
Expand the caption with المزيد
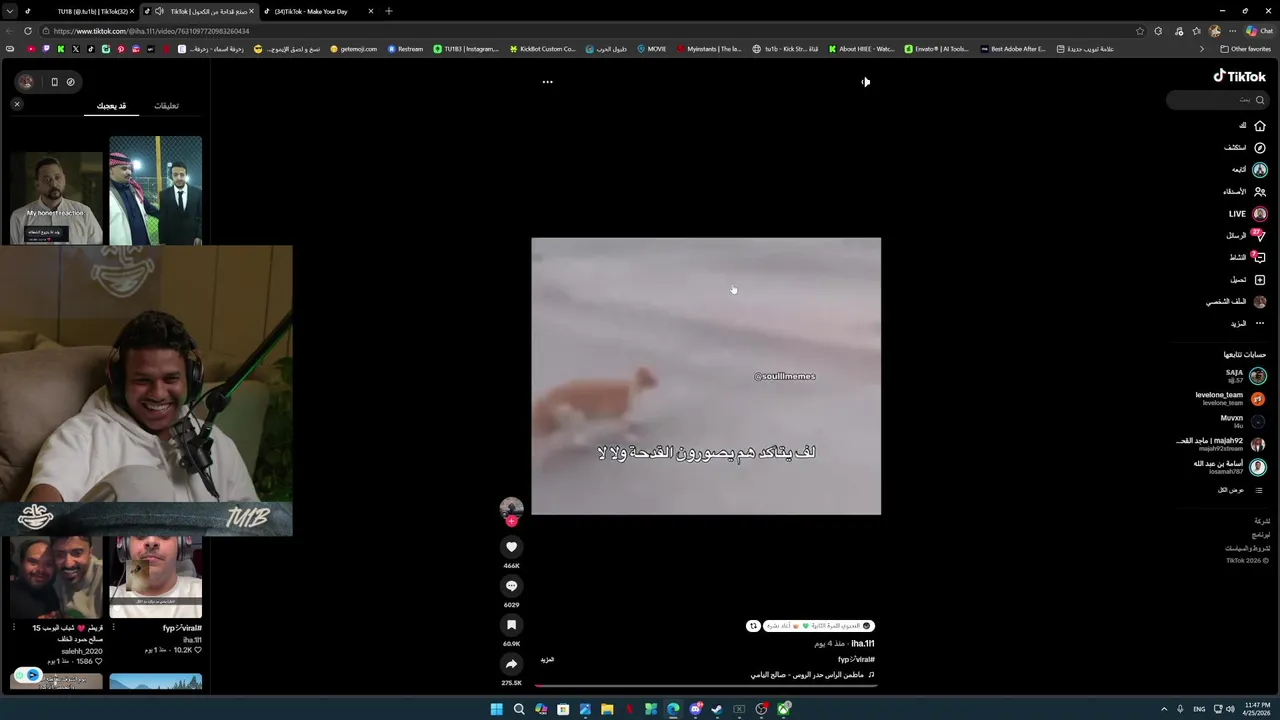pyautogui.click(x=547, y=660)
